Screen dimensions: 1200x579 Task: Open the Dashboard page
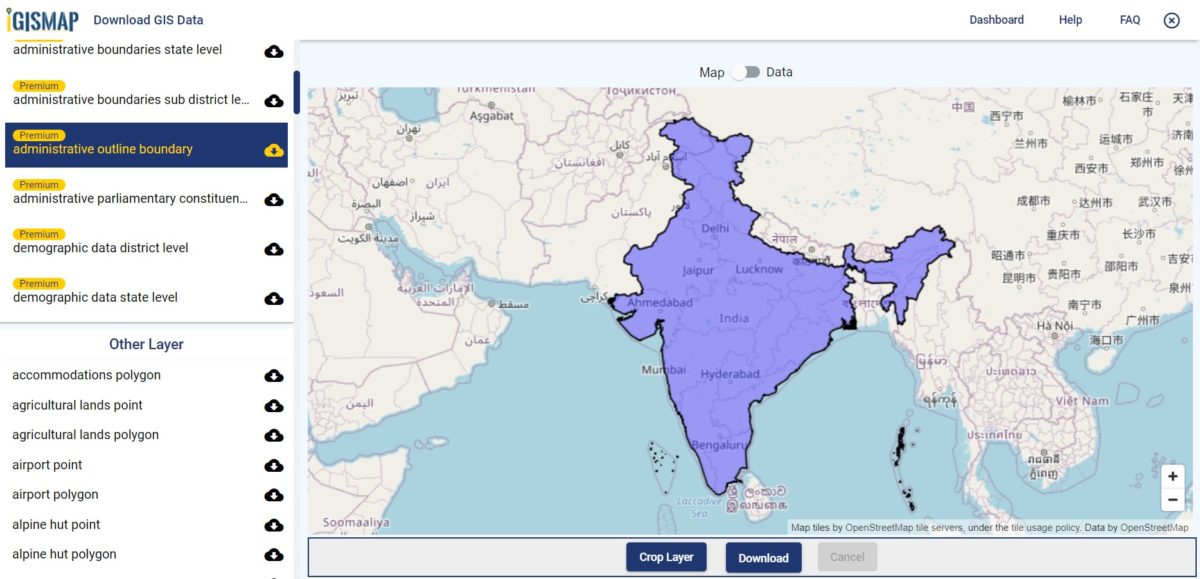[x=996, y=19]
